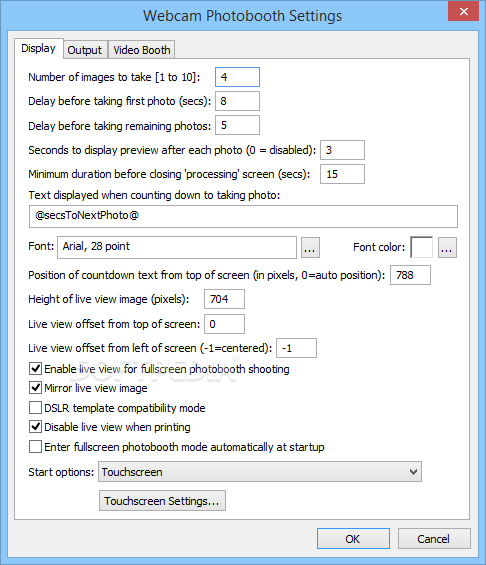The height and width of the screenshot is (565, 486).
Task: Open font chooser with the Font browse button
Action: pos(310,248)
